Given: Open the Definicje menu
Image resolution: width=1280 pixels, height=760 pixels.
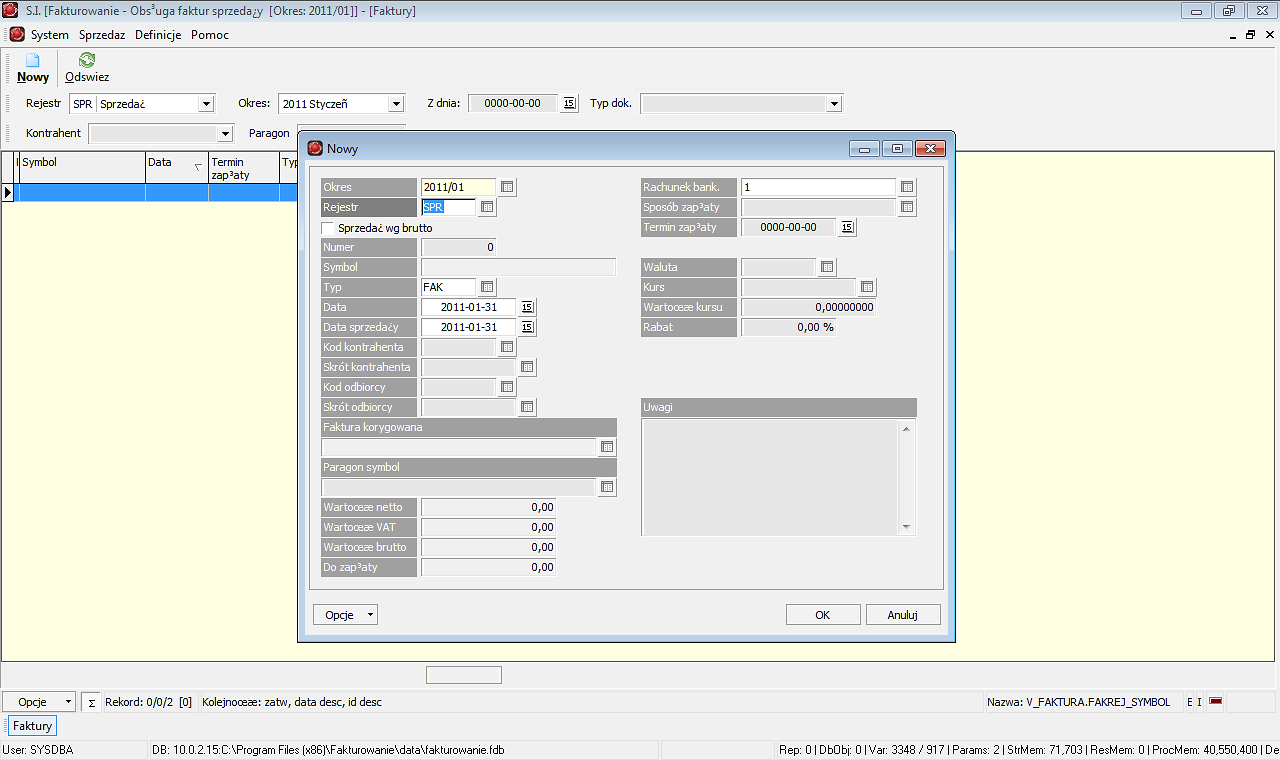Looking at the screenshot, I should 158,35.
